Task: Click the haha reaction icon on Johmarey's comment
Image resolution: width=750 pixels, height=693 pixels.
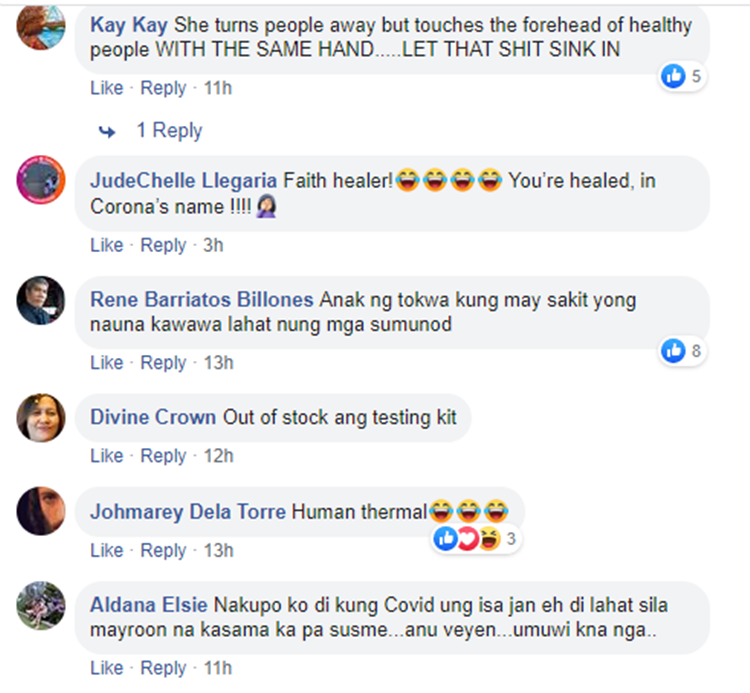Action: point(489,539)
